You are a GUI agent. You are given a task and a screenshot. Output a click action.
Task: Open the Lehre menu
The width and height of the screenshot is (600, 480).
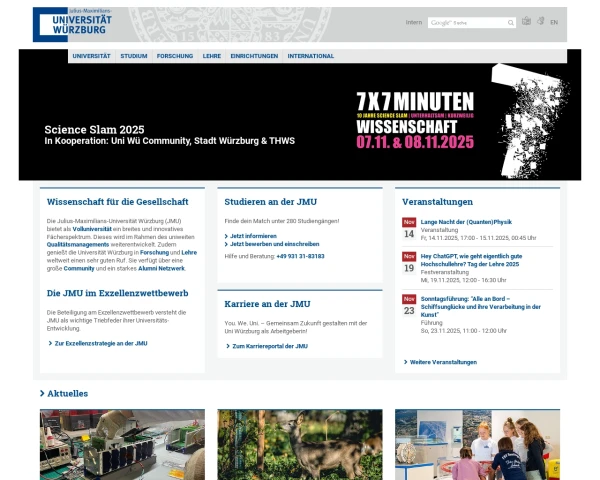212,56
